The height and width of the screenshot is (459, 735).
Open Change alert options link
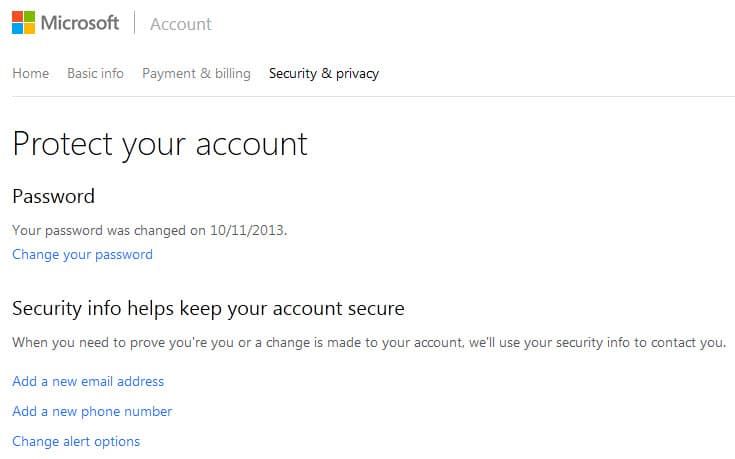click(76, 441)
